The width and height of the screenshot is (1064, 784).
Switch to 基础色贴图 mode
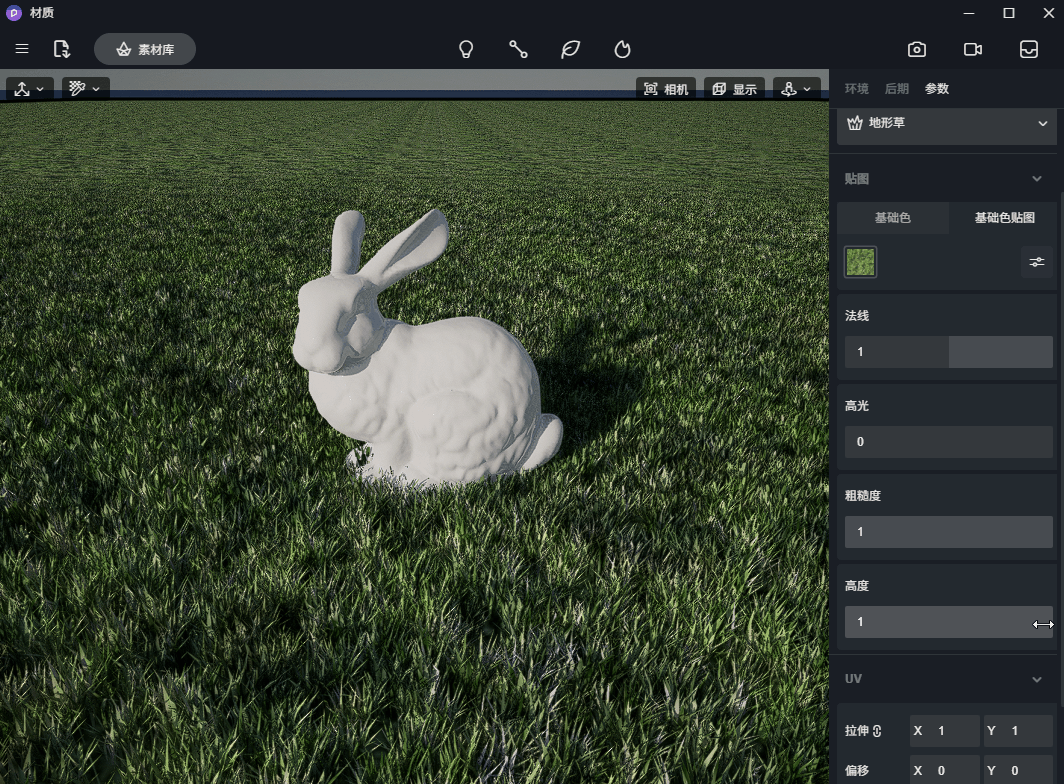click(x=1004, y=218)
